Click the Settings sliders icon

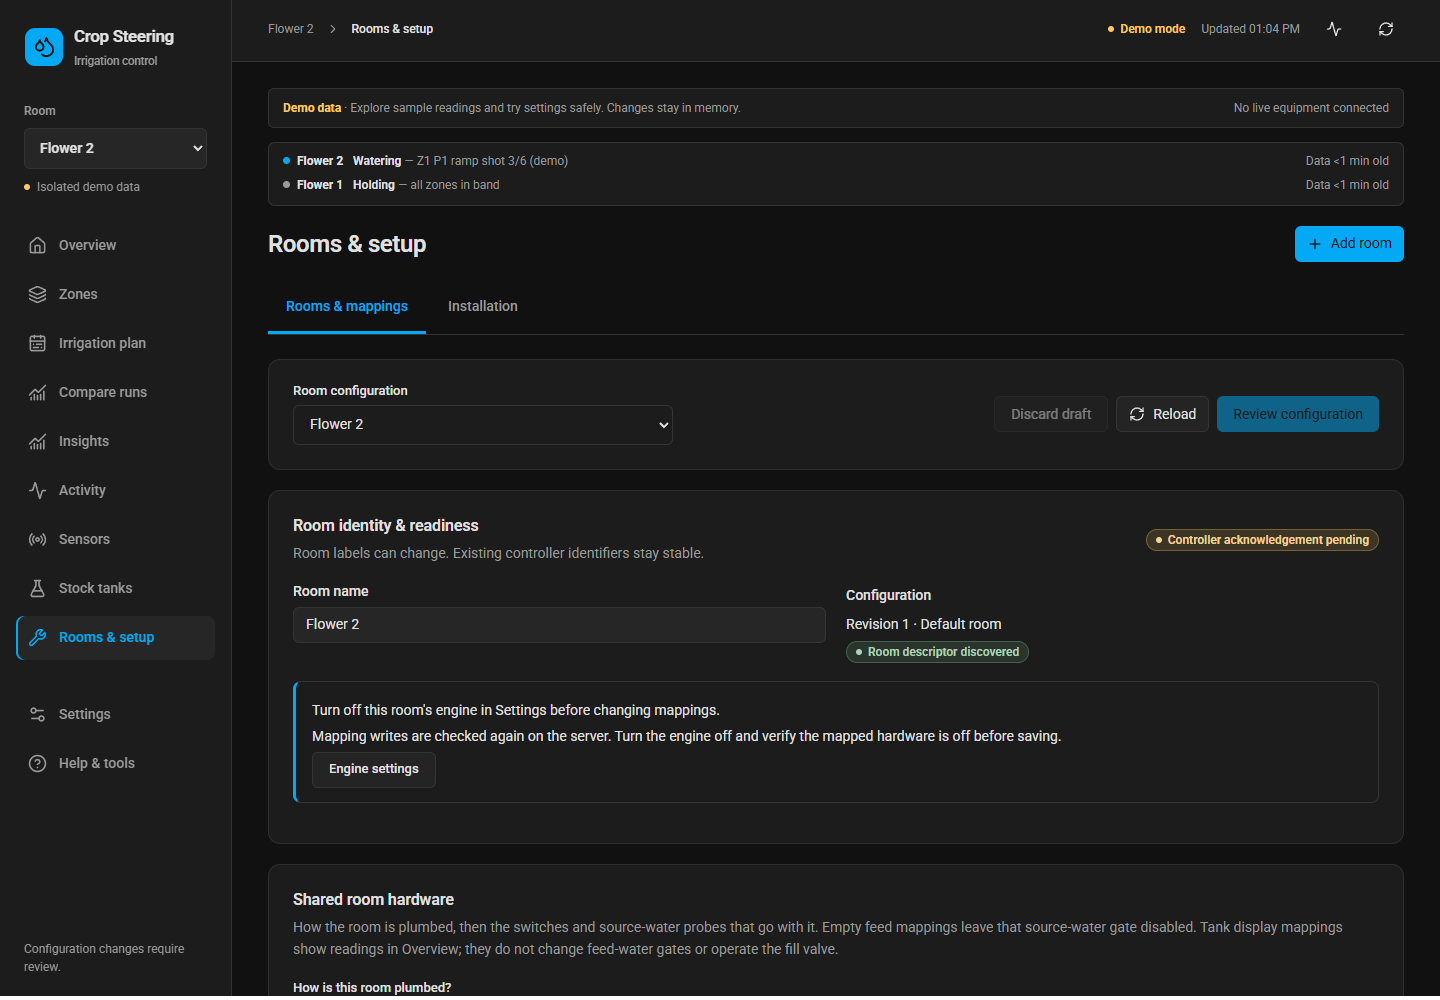pyautogui.click(x=38, y=714)
